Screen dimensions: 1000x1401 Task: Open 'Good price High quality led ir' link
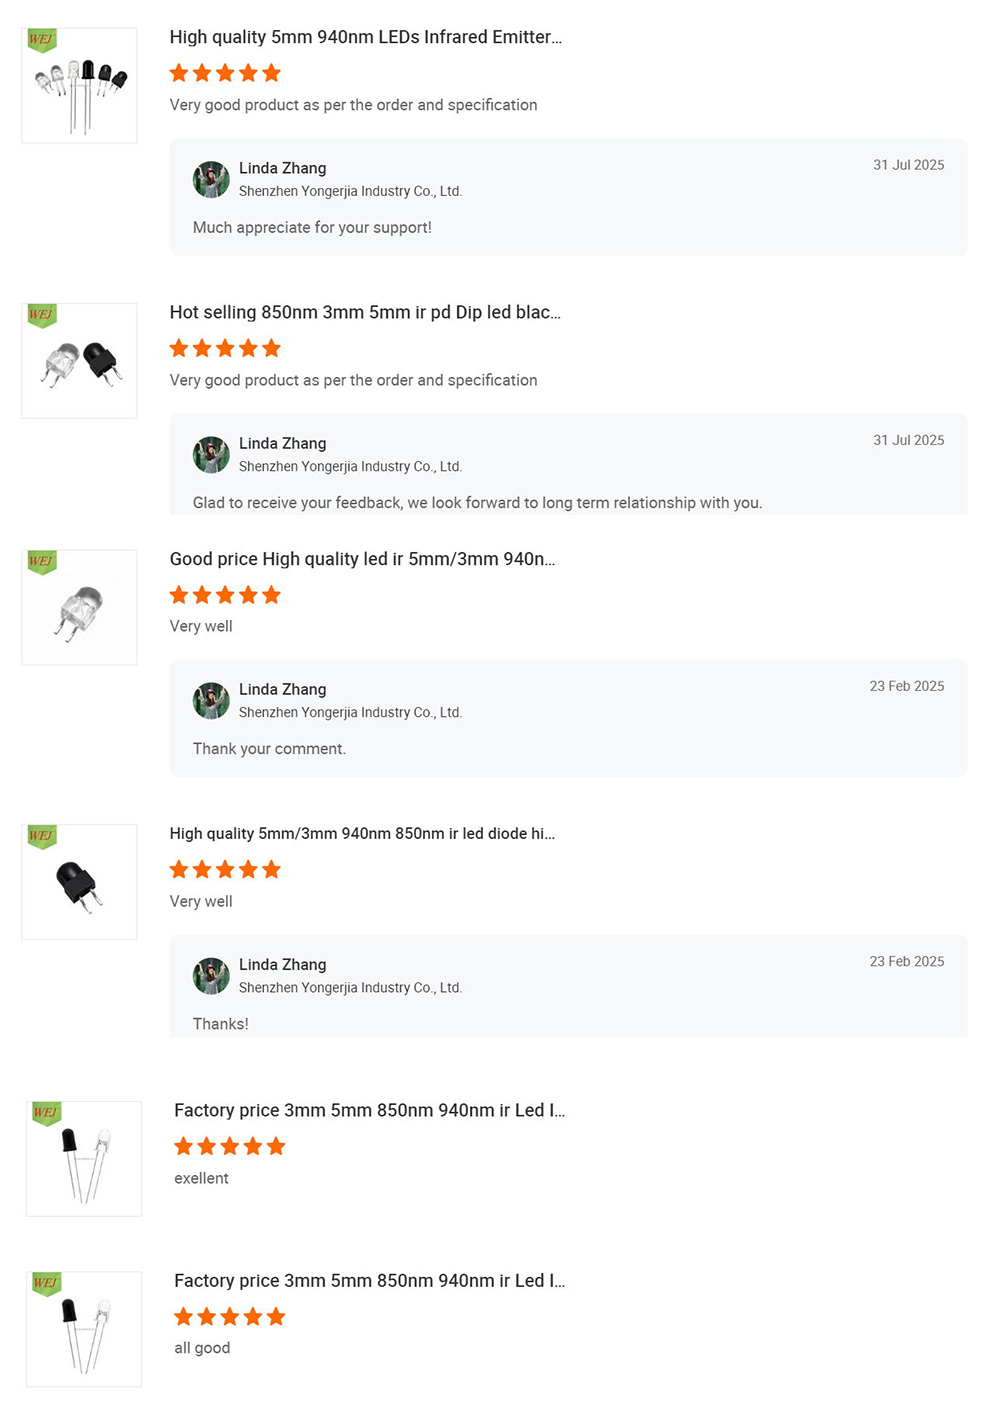362,559
